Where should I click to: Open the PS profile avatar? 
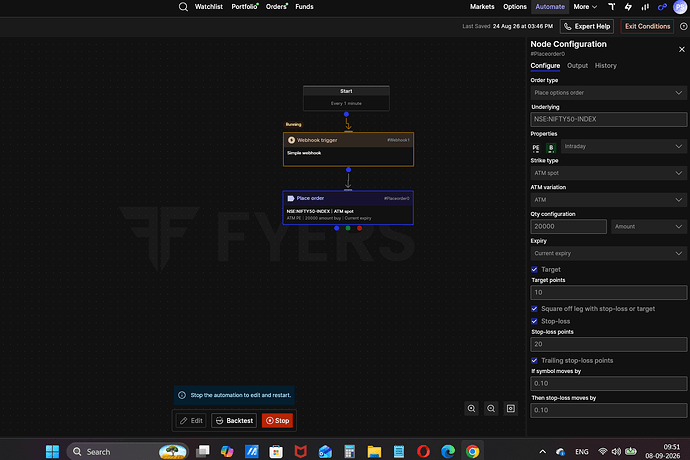(680, 7)
